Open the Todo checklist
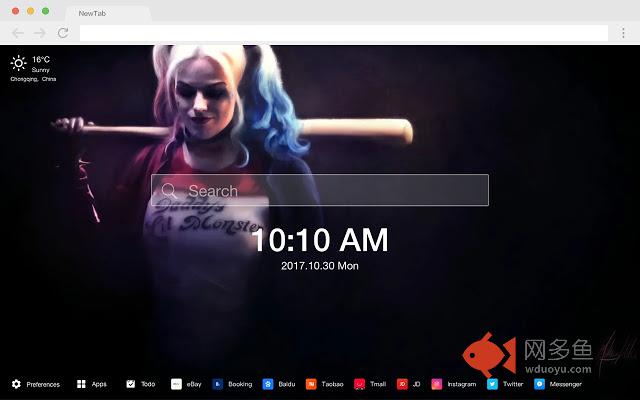Screen dimensions: 640x400 (x=131, y=384)
